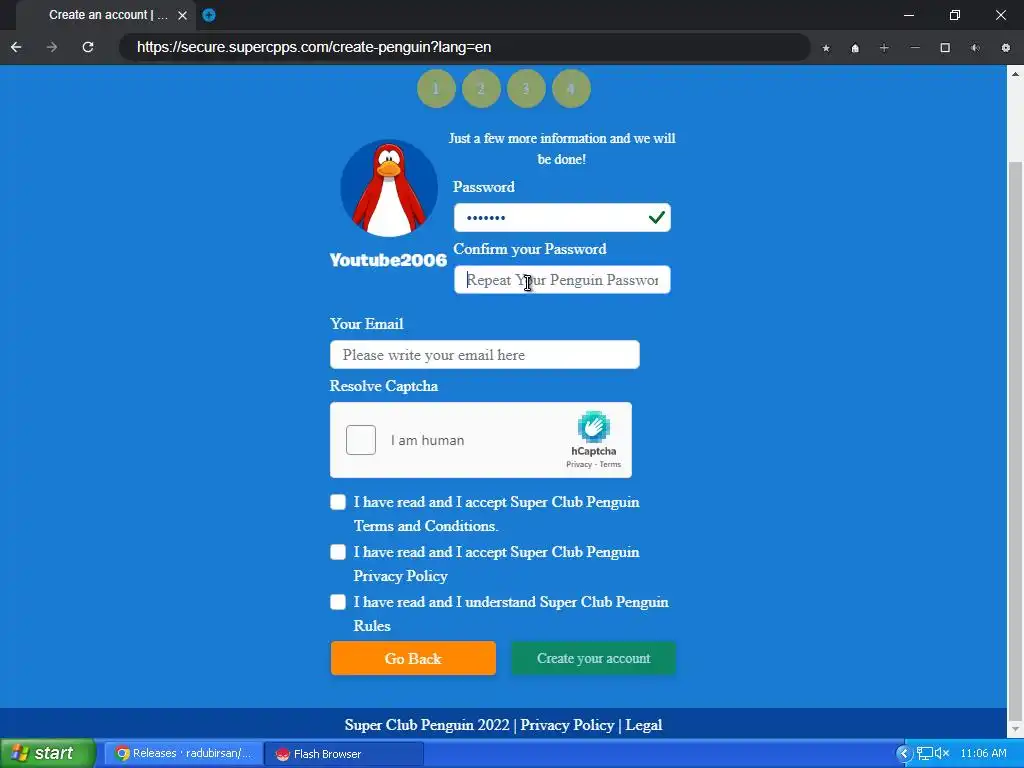
Task: Click the Create your account button
Action: click(594, 658)
